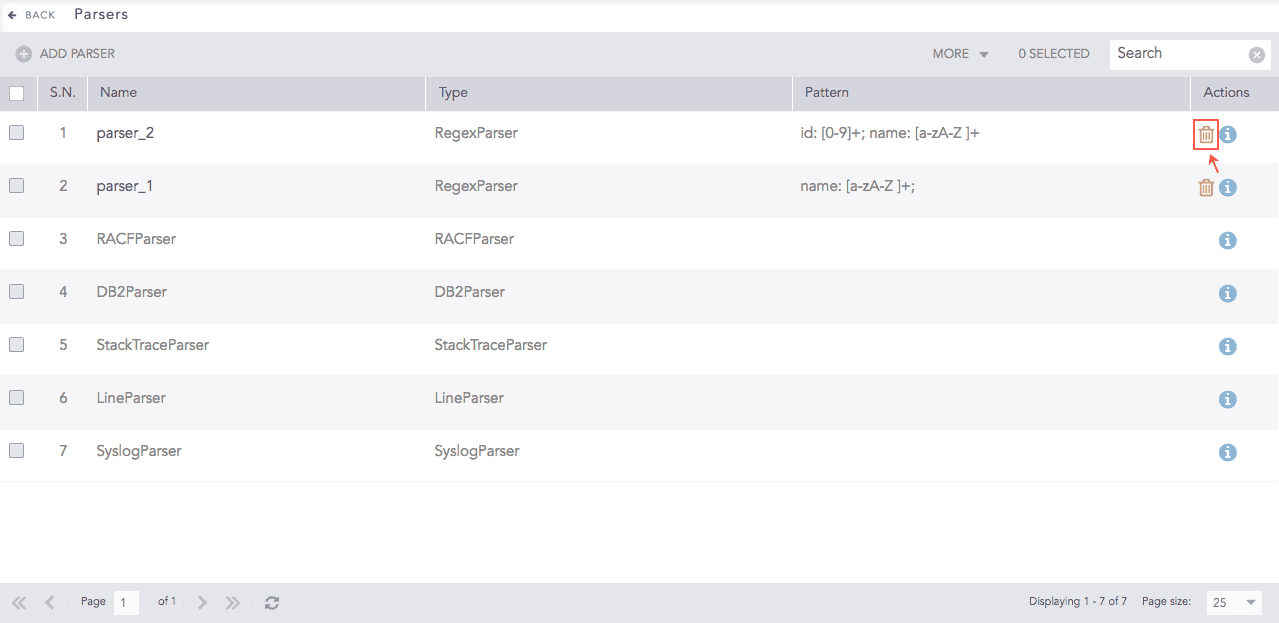1279x623 pixels.
Task: Check the RACFParser row checkbox
Action: pos(16,239)
